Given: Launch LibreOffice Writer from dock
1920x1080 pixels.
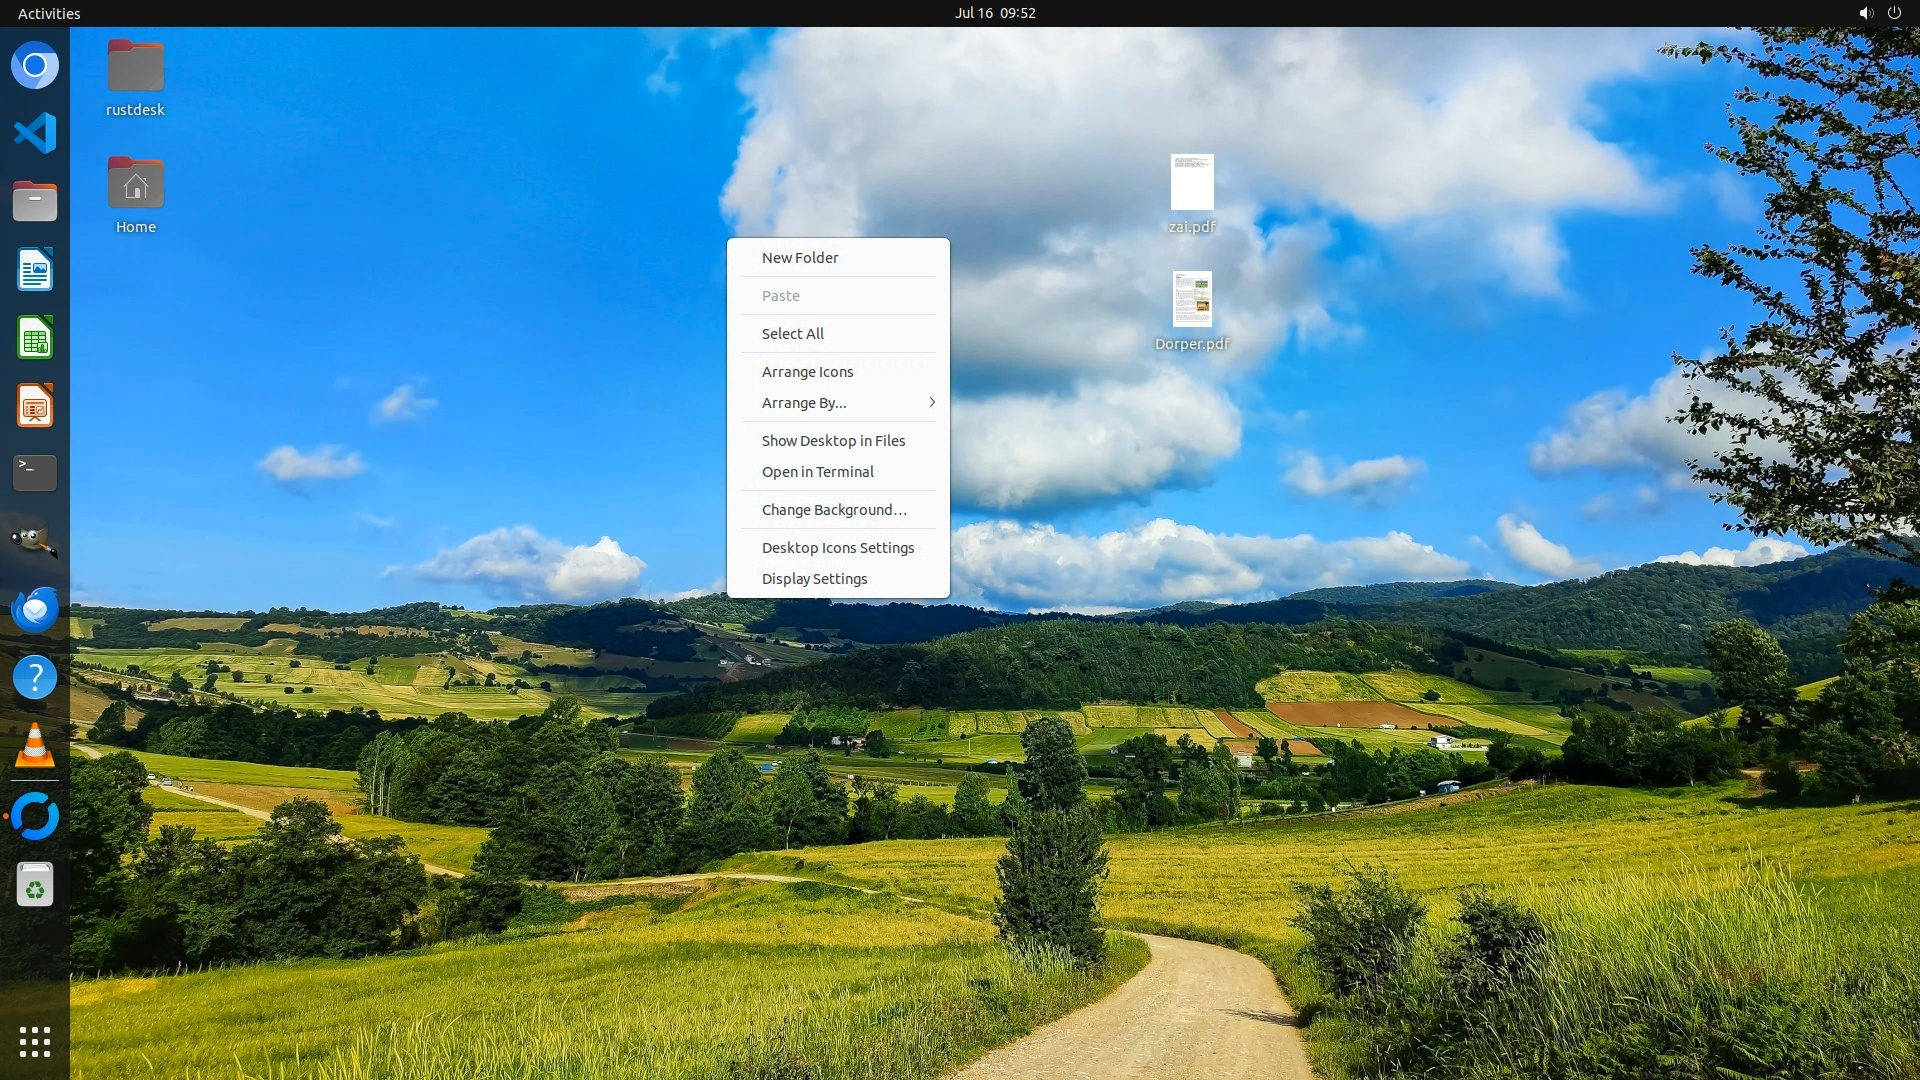Looking at the screenshot, I should (x=35, y=270).
